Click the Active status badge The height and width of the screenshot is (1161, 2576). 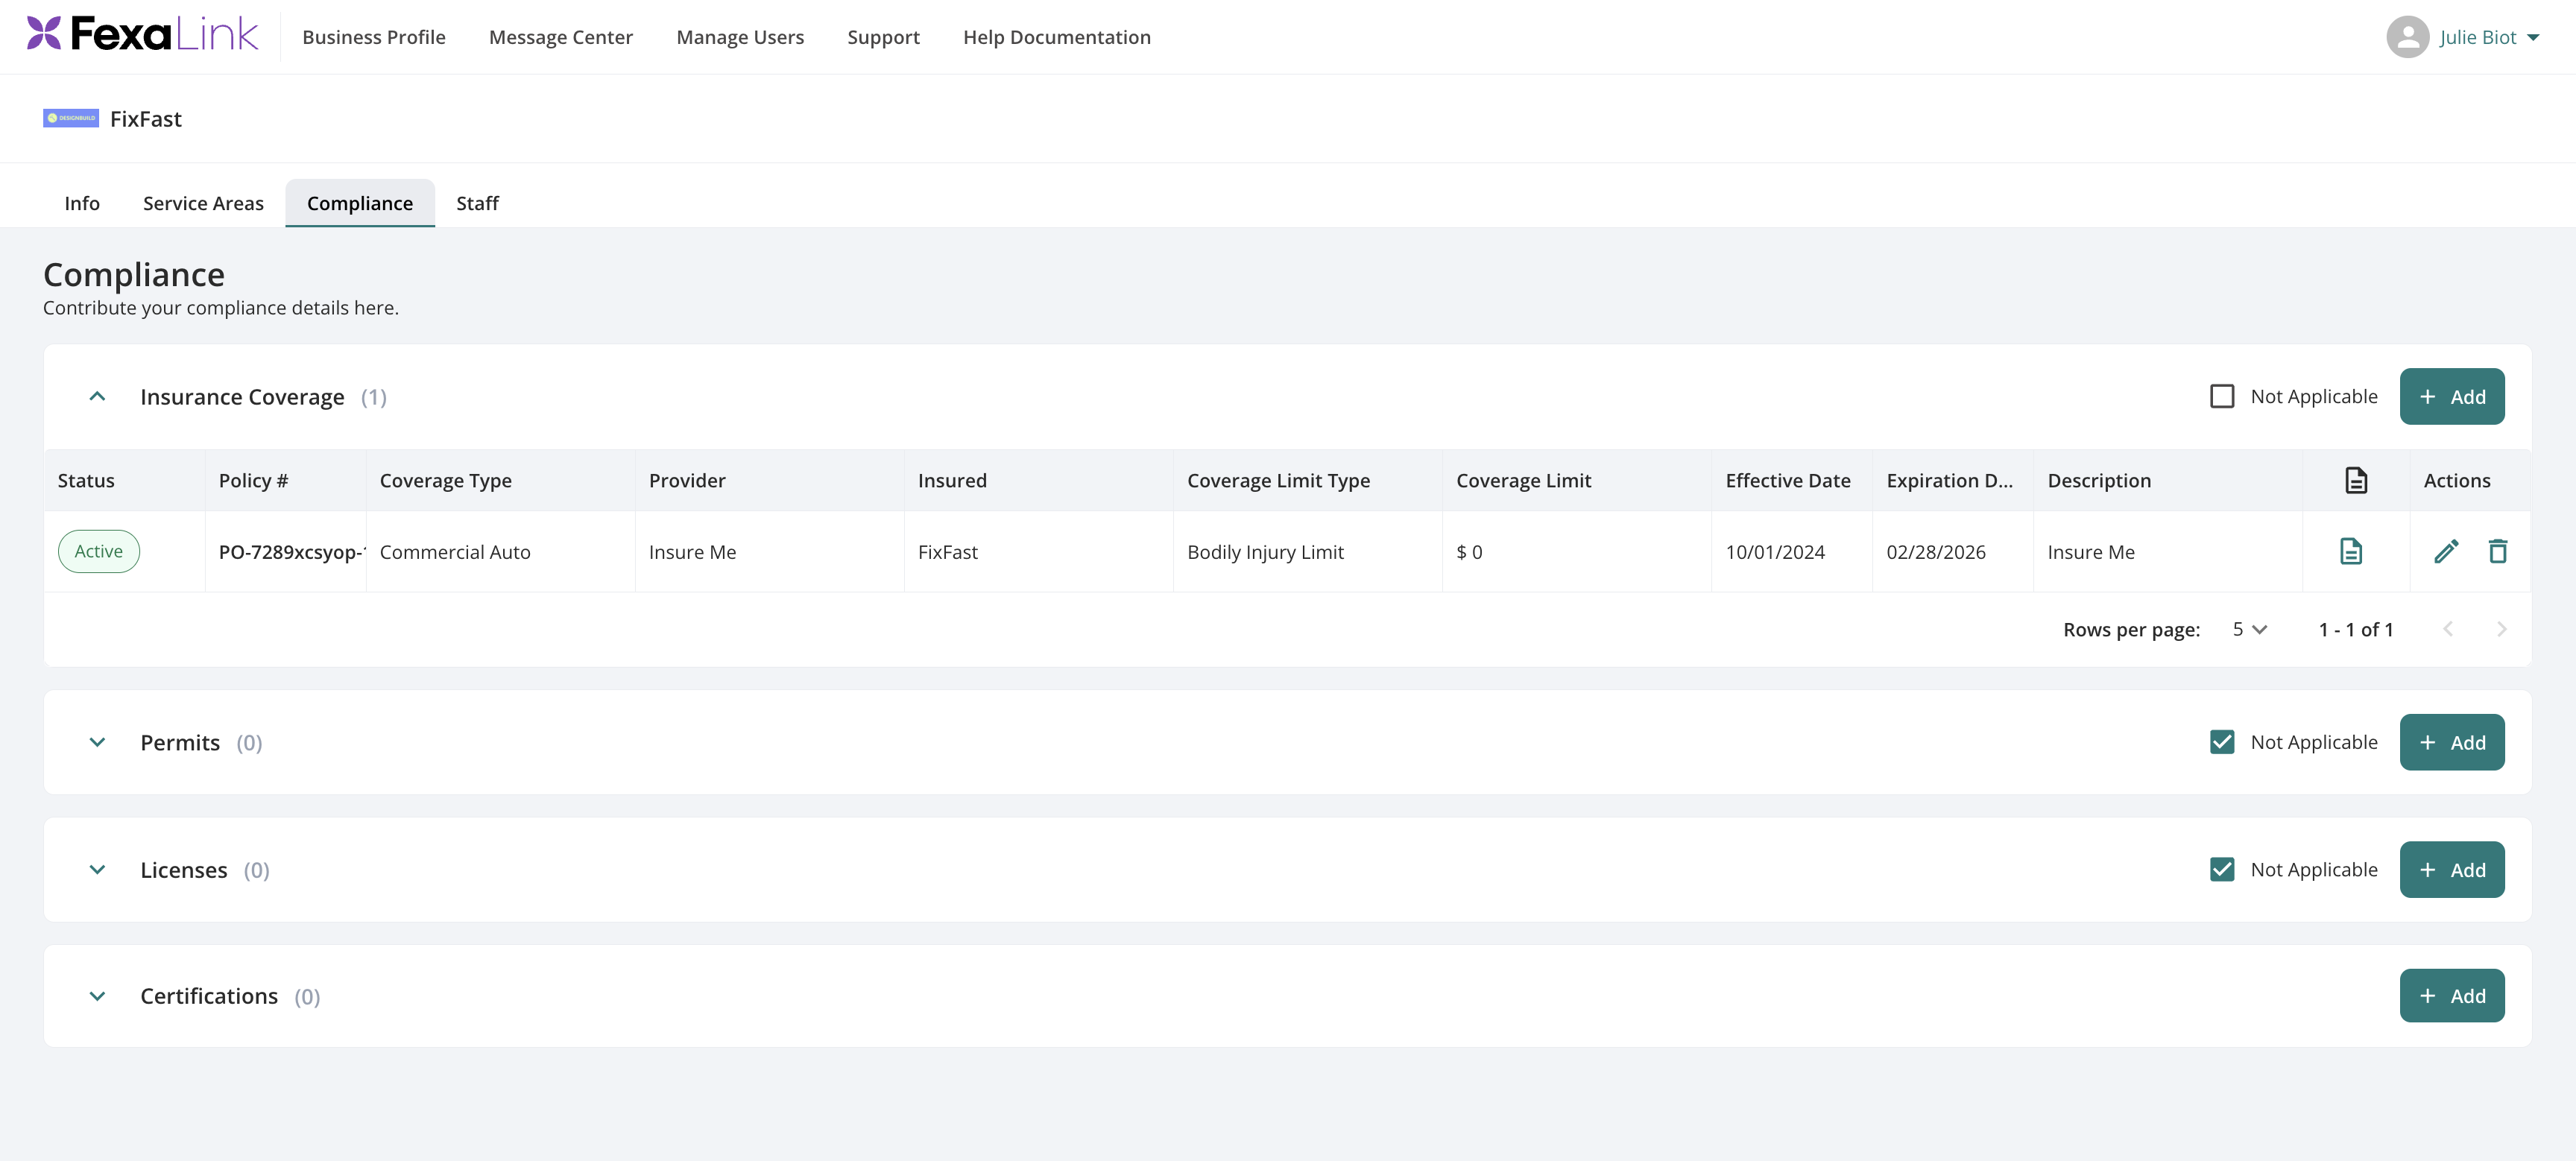[99, 551]
